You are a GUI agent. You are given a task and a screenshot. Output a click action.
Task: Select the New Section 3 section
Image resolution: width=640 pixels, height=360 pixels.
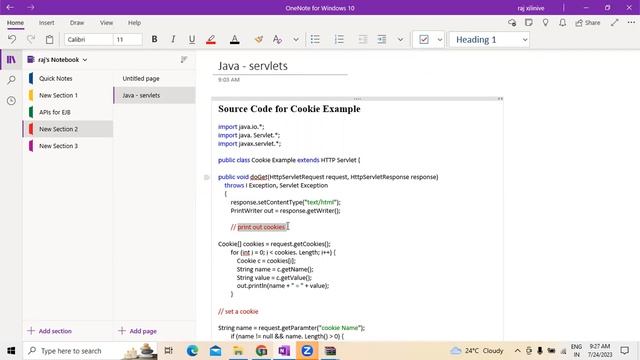(x=68, y=146)
